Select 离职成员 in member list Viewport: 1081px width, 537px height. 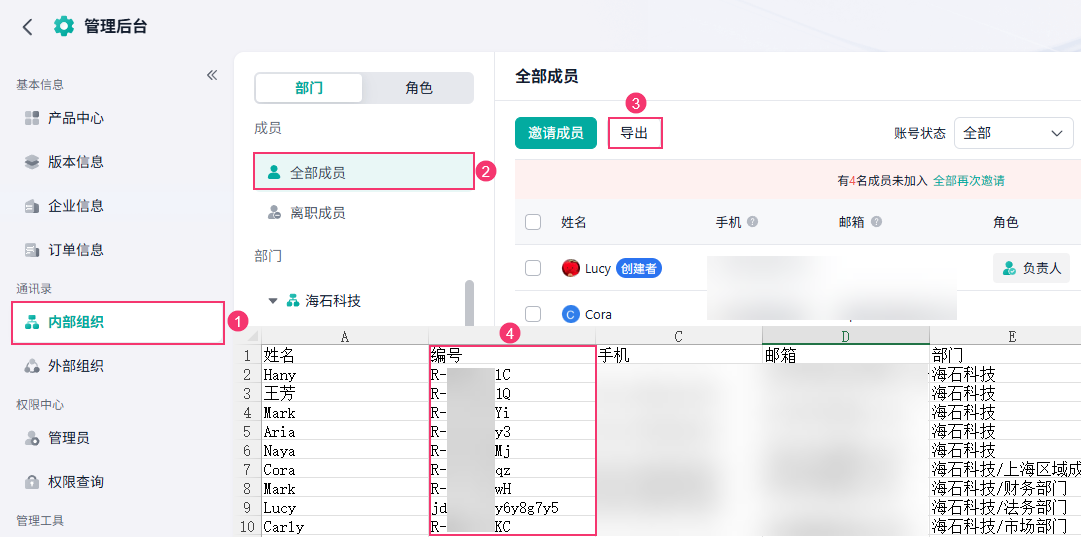[317, 213]
